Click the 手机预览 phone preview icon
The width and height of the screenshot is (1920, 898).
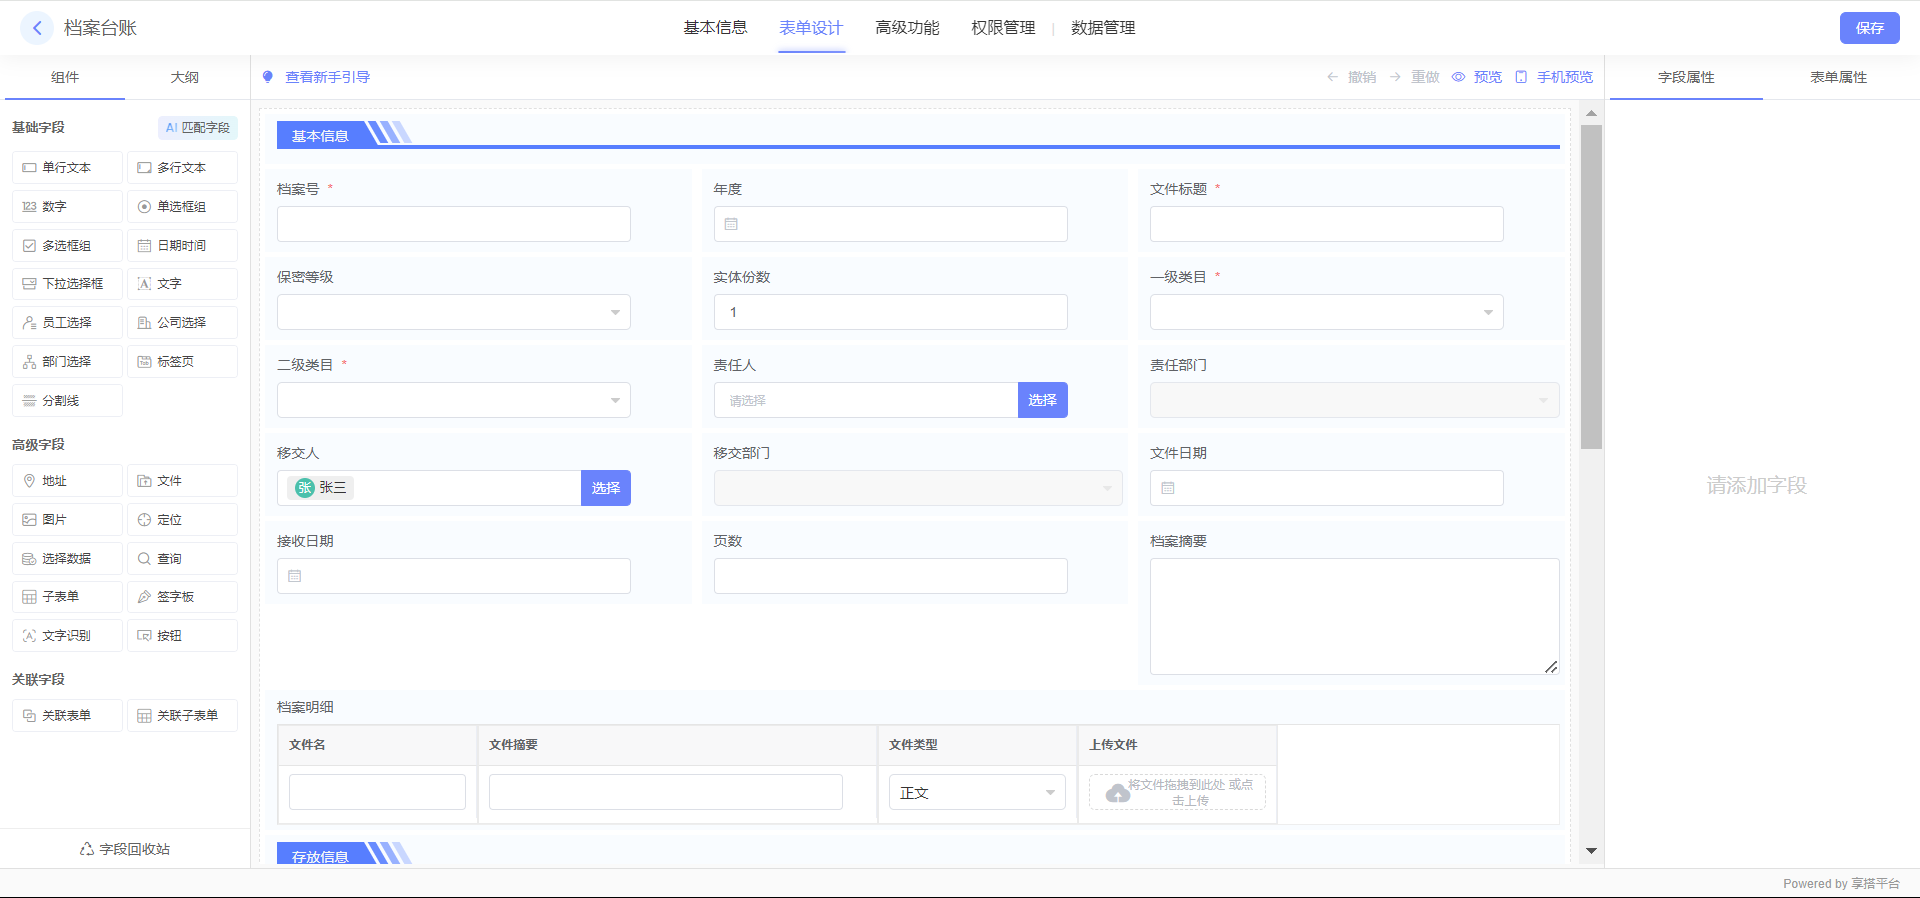tap(1521, 77)
